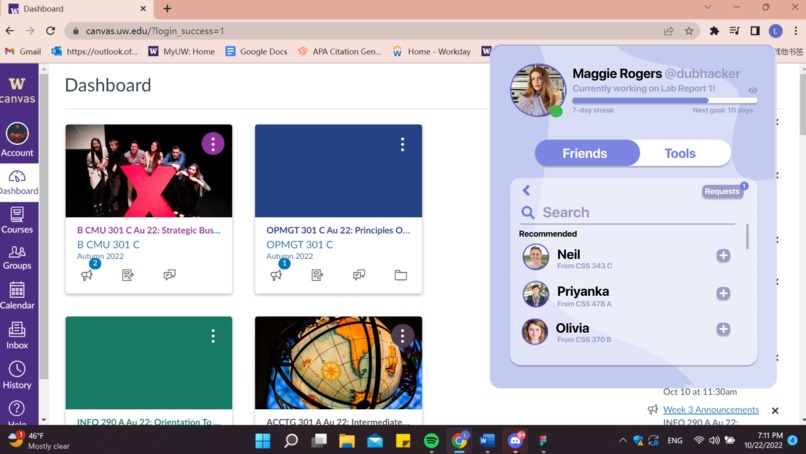806x454 pixels.
Task: Expand Chrome tab search chevron
Action: pyautogui.click(x=707, y=7)
